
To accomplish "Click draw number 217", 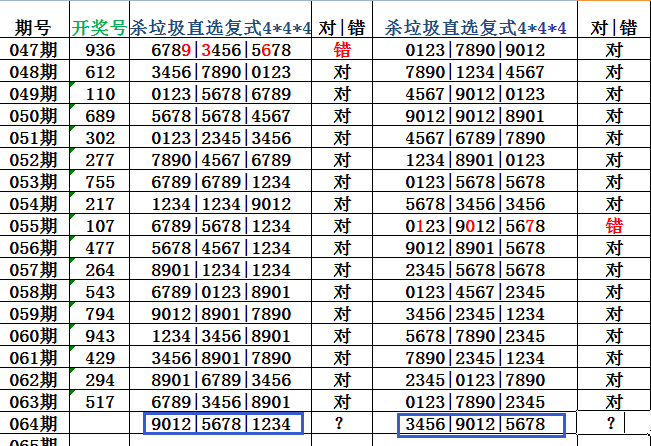I will point(100,204).
